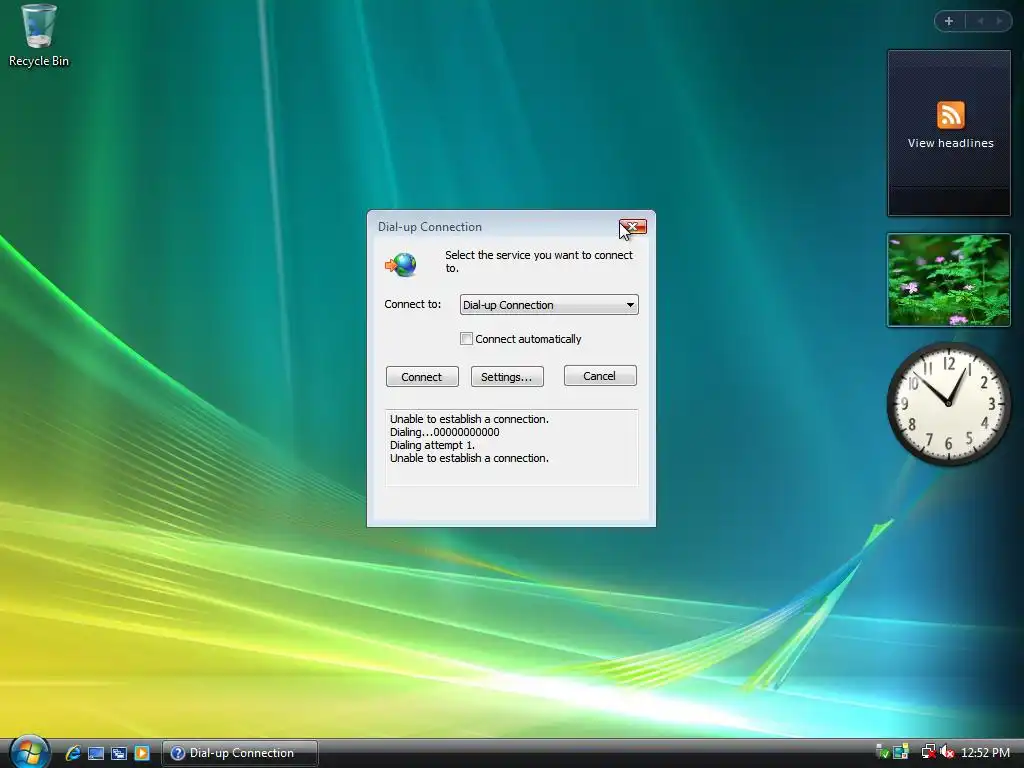Launch Windows Media Player from Quick Launch
This screenshot has height=768, width=1024.
click(x=142, y=753)
